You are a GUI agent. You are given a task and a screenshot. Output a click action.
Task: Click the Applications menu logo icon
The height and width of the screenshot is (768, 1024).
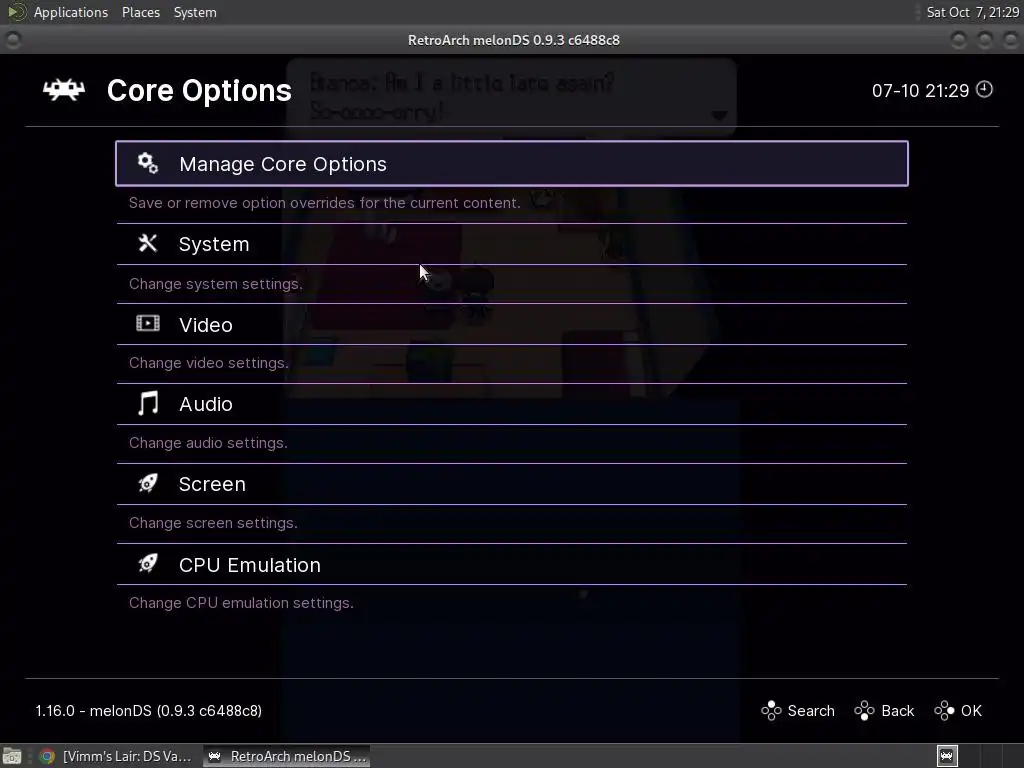[17, 12]
